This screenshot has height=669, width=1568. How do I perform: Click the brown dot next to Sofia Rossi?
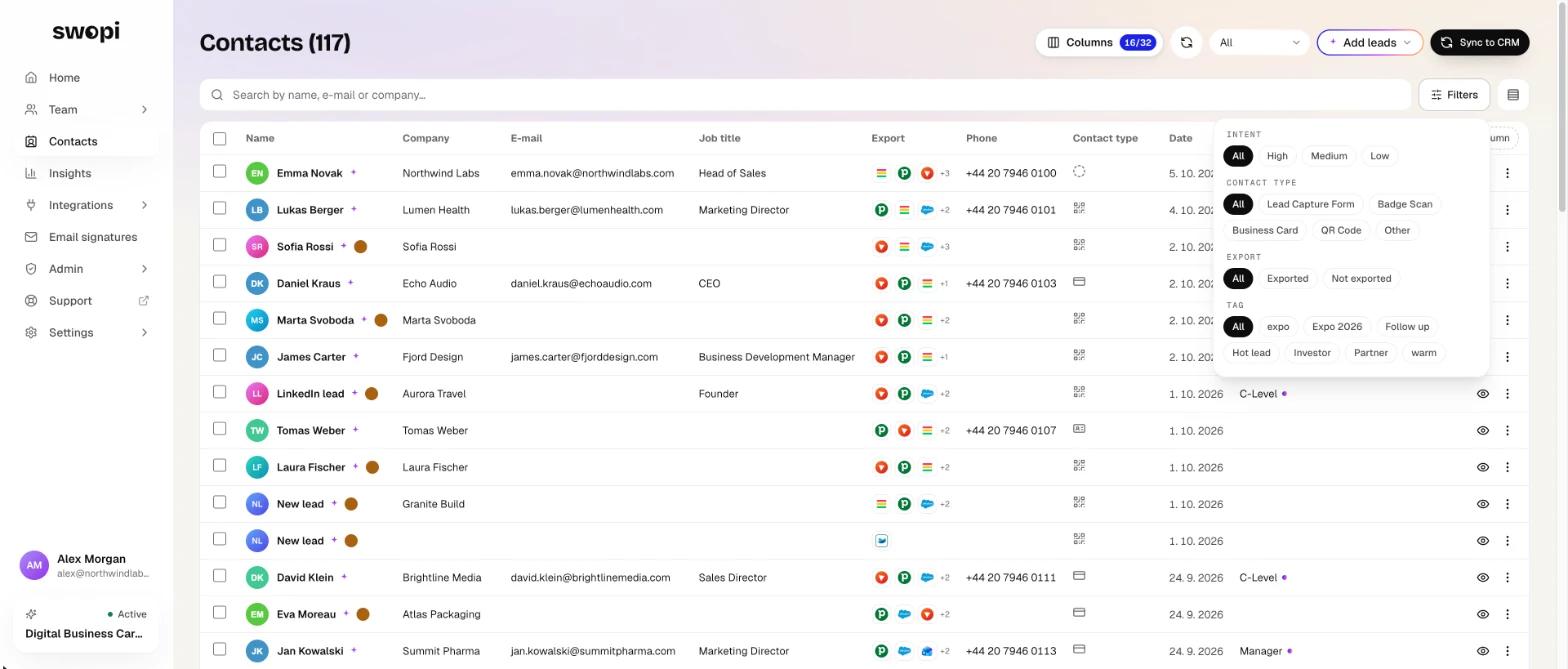[x=360, y=246]
